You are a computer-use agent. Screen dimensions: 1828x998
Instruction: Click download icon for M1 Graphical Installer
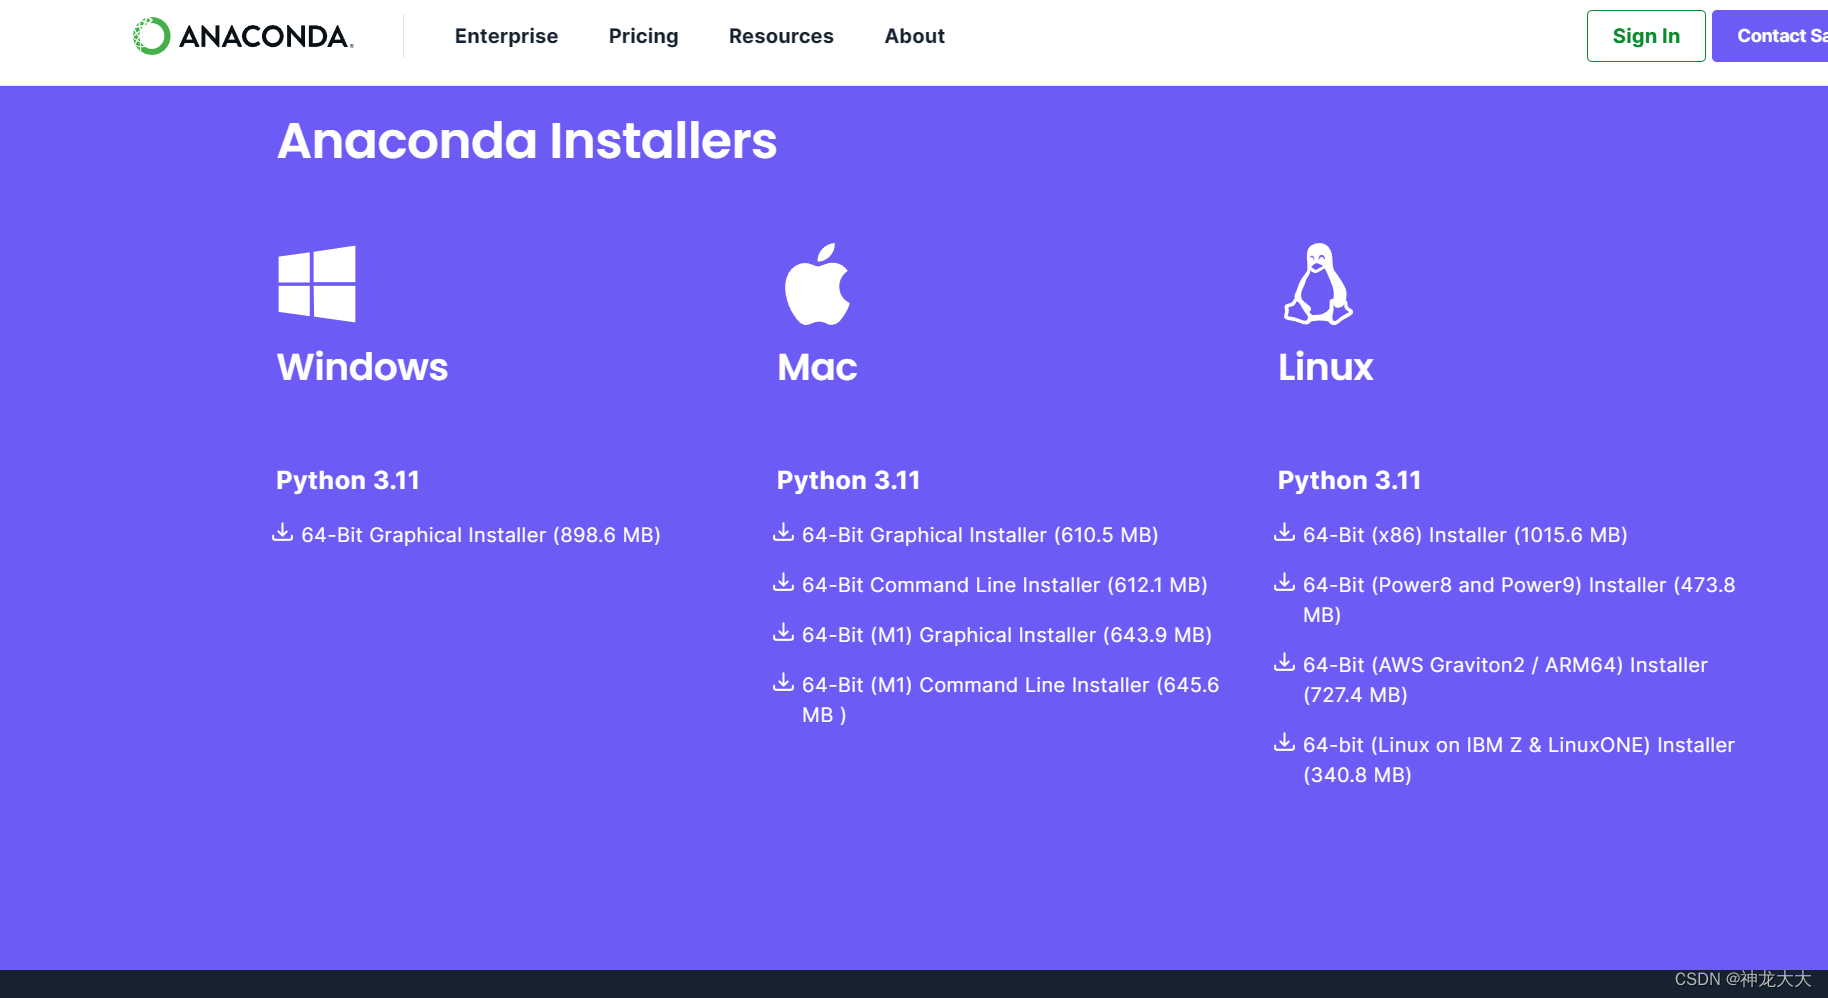(784, 632)
